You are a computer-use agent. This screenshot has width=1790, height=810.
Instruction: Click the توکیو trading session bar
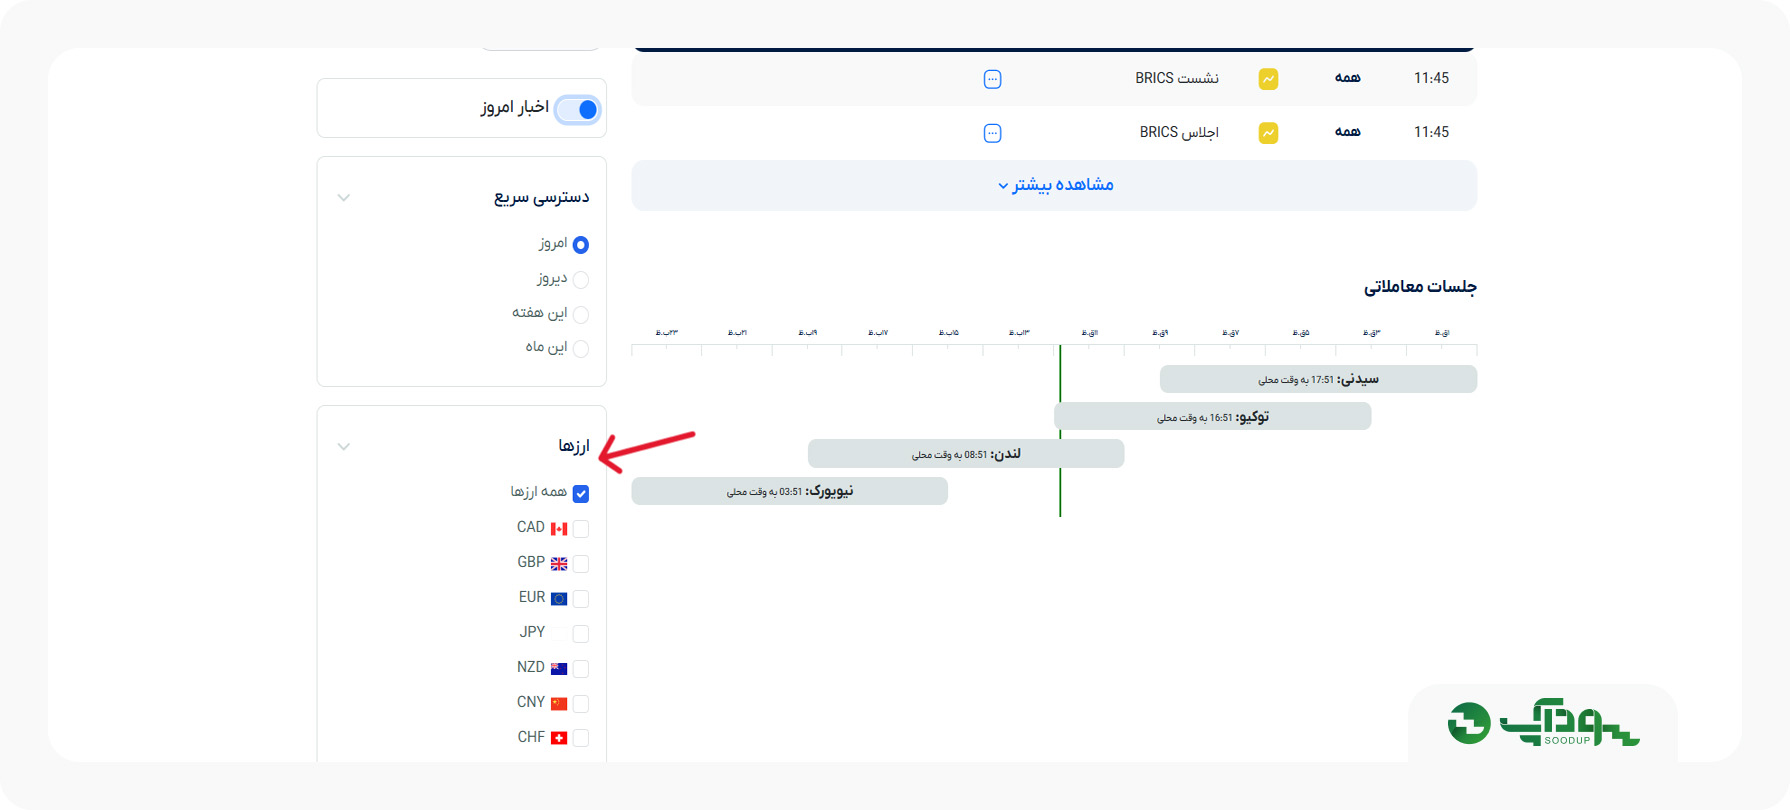pos(1213,417)
